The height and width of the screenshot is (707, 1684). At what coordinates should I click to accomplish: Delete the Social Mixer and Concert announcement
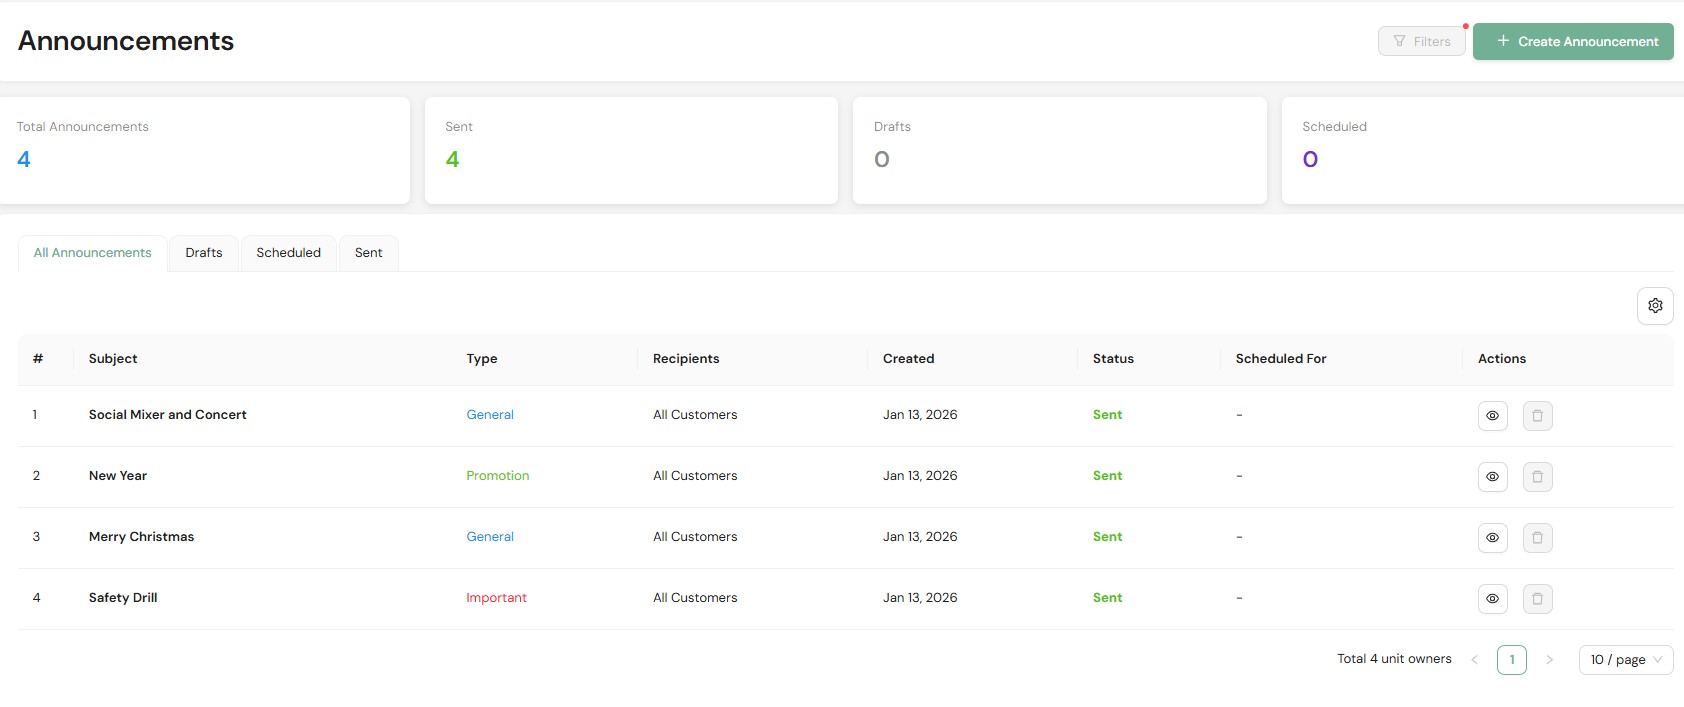click(x=1537, y=415)
